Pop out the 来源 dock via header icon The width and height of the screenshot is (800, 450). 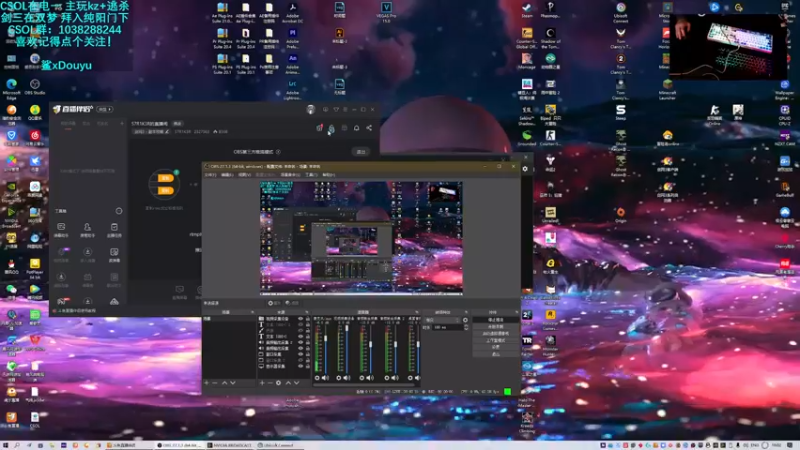[307, 312]
